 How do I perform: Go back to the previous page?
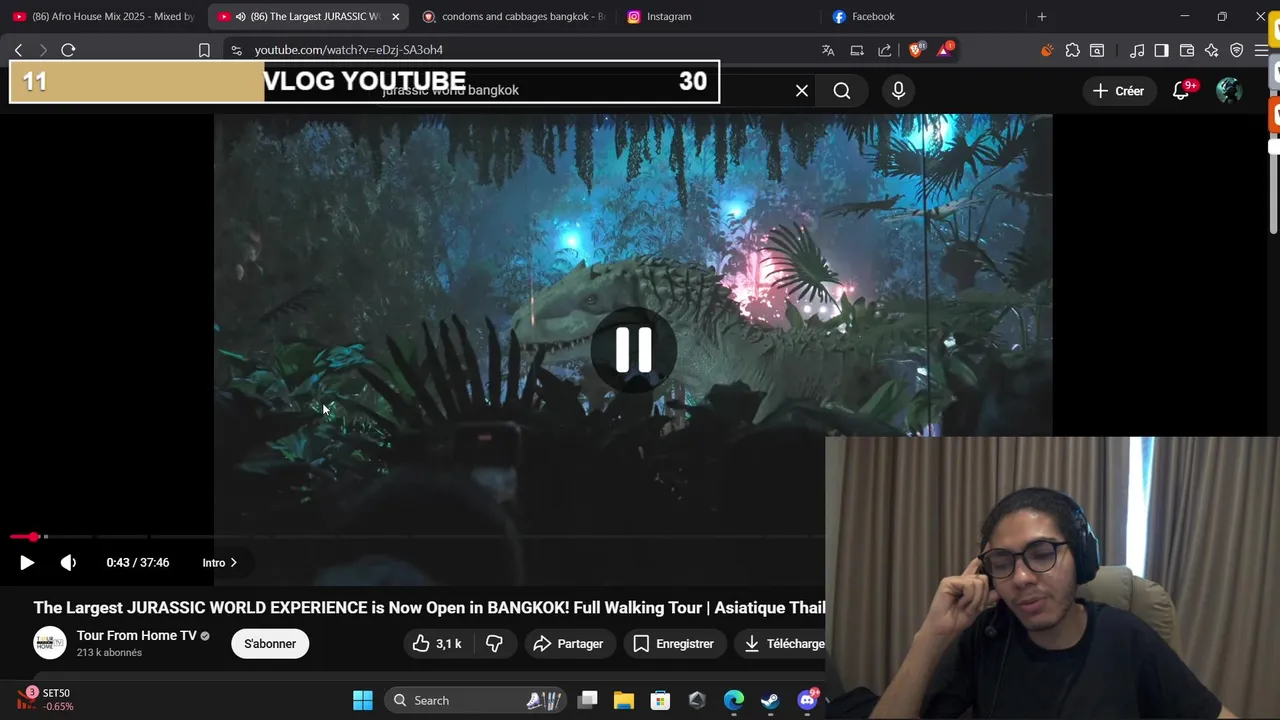18,50
